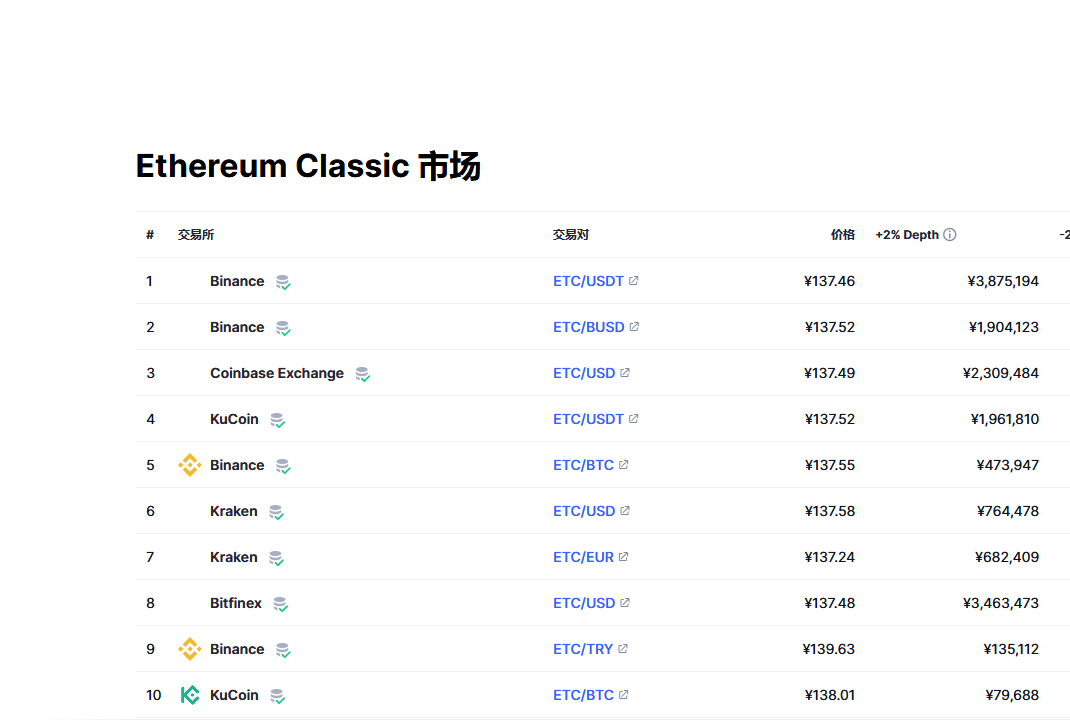Click the depth value ¥1,961,810
Screen dimensions: 1070x720
coord(1004,419)
